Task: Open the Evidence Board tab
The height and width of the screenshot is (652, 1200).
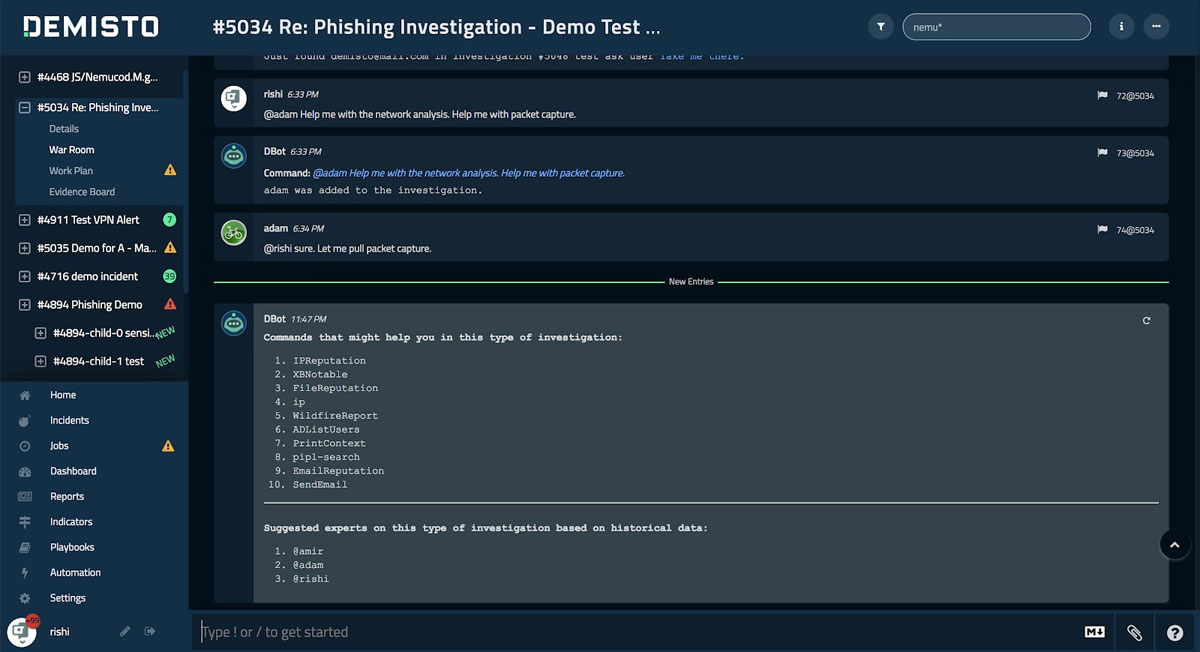Action: pos(82,192)
